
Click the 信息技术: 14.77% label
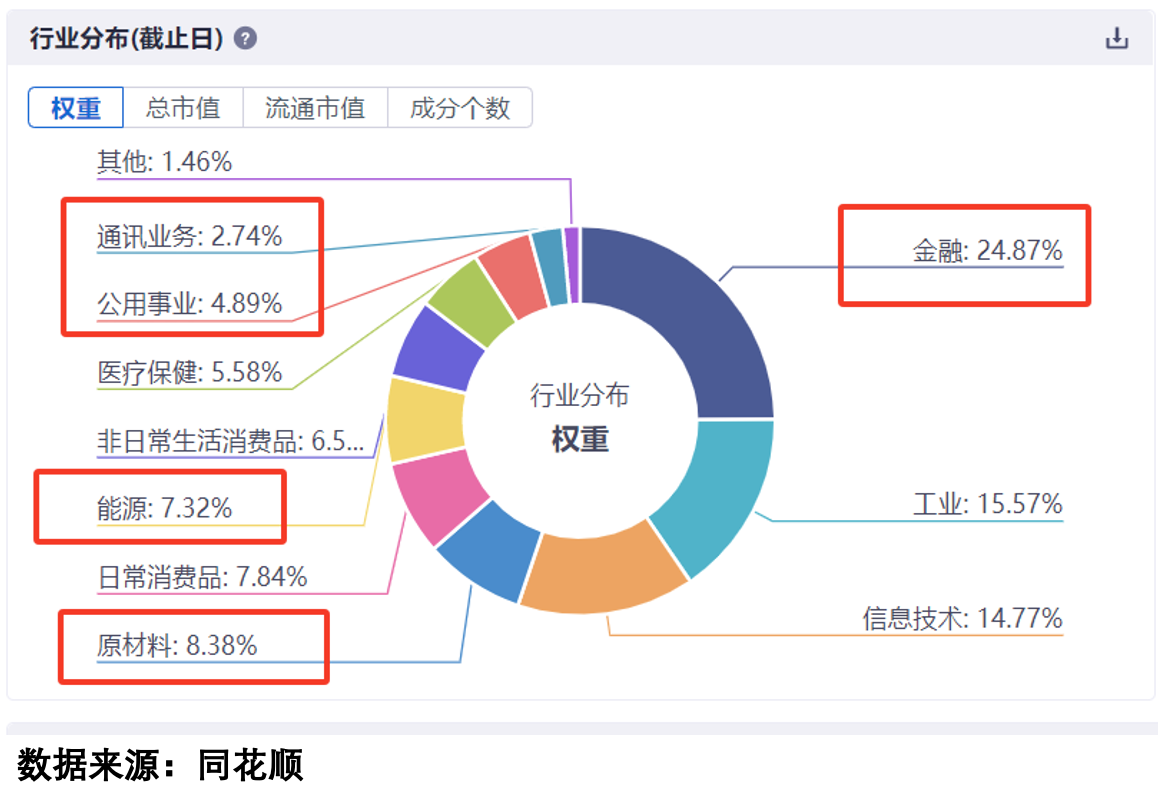click(962, 618)
